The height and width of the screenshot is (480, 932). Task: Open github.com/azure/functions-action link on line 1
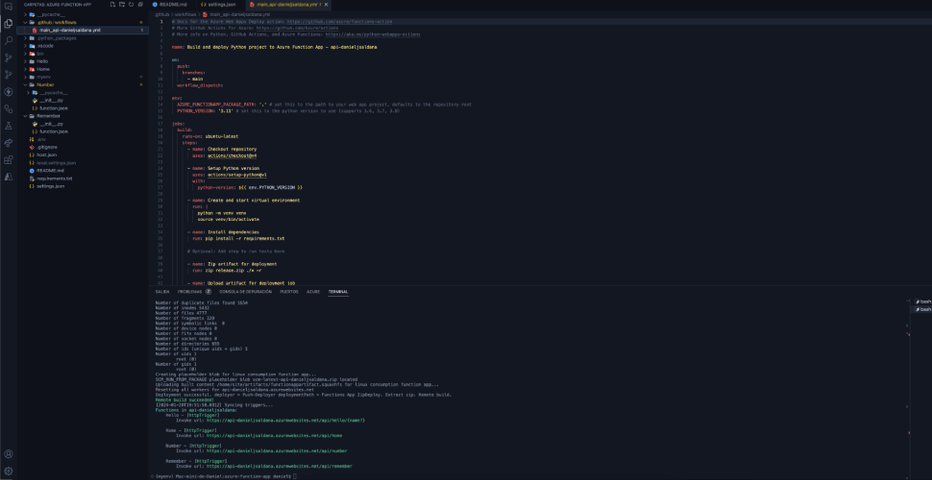click(x=340, y=21)
